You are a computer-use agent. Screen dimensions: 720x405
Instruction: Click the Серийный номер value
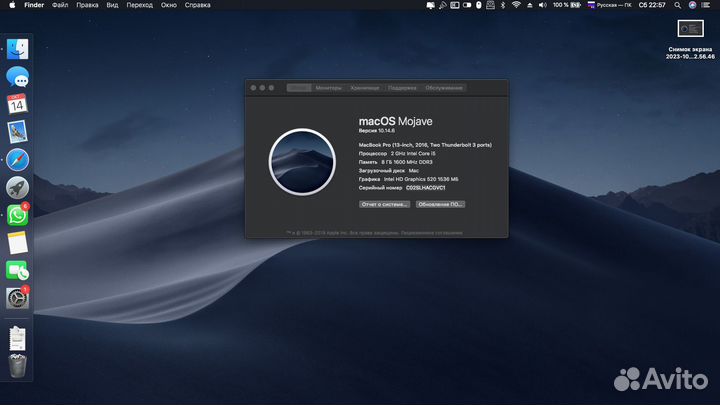pyautogui.click(x=425, y=188)
